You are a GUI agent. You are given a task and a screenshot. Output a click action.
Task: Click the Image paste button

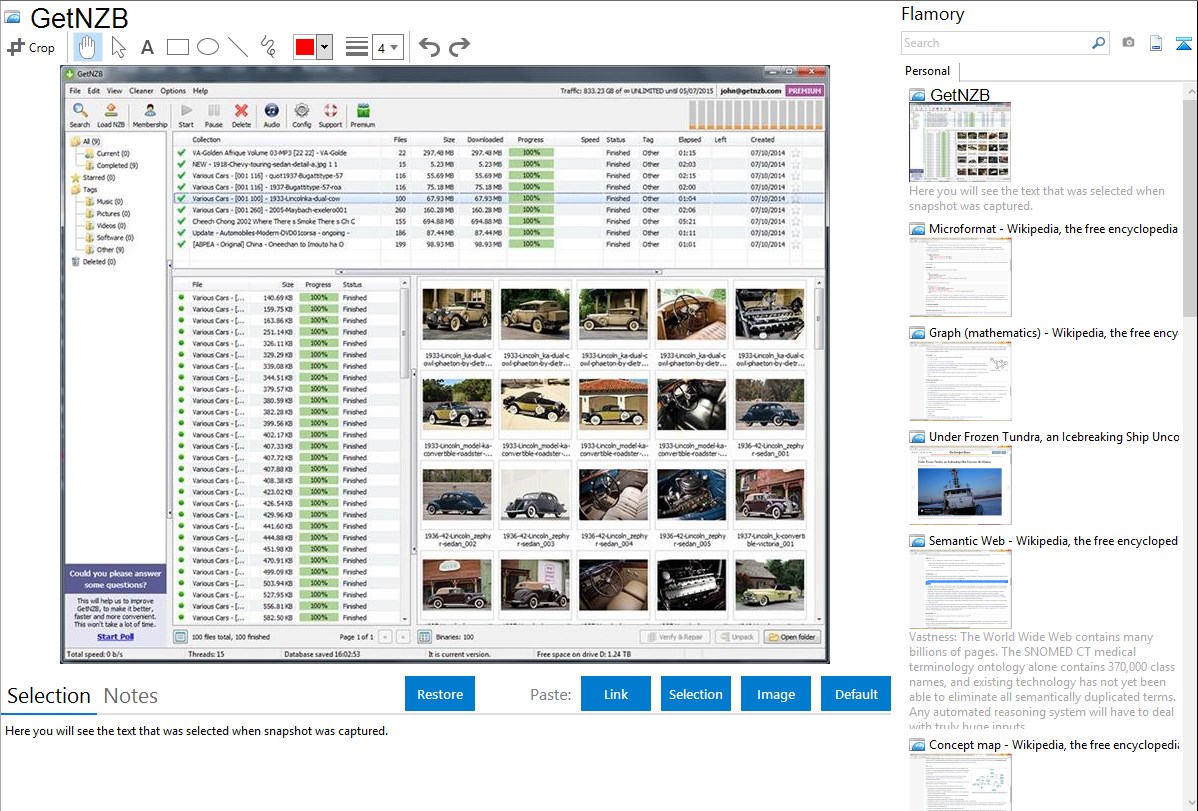click(x=775, y=694)
